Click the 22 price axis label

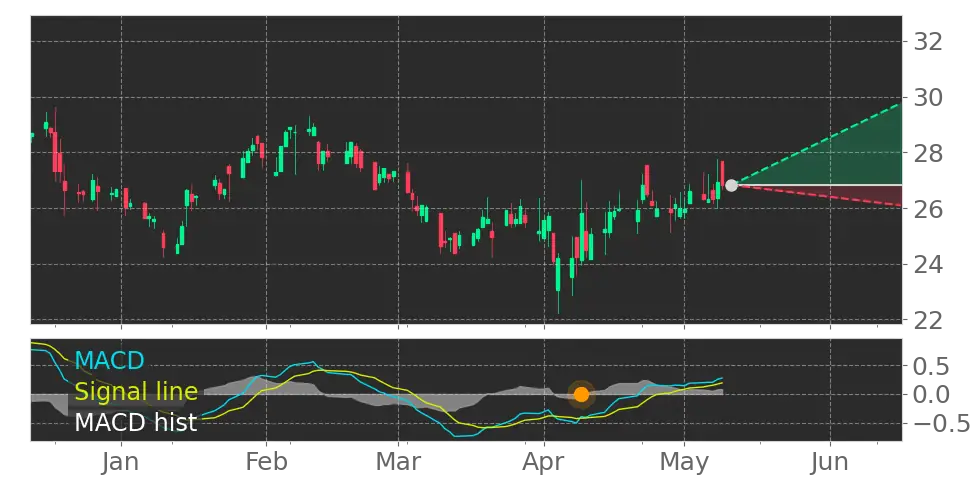coord(928,320)
